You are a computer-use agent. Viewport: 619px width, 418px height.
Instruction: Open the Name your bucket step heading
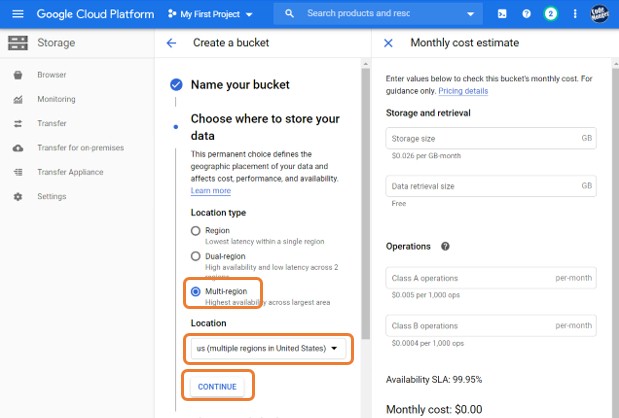(240, 84)
